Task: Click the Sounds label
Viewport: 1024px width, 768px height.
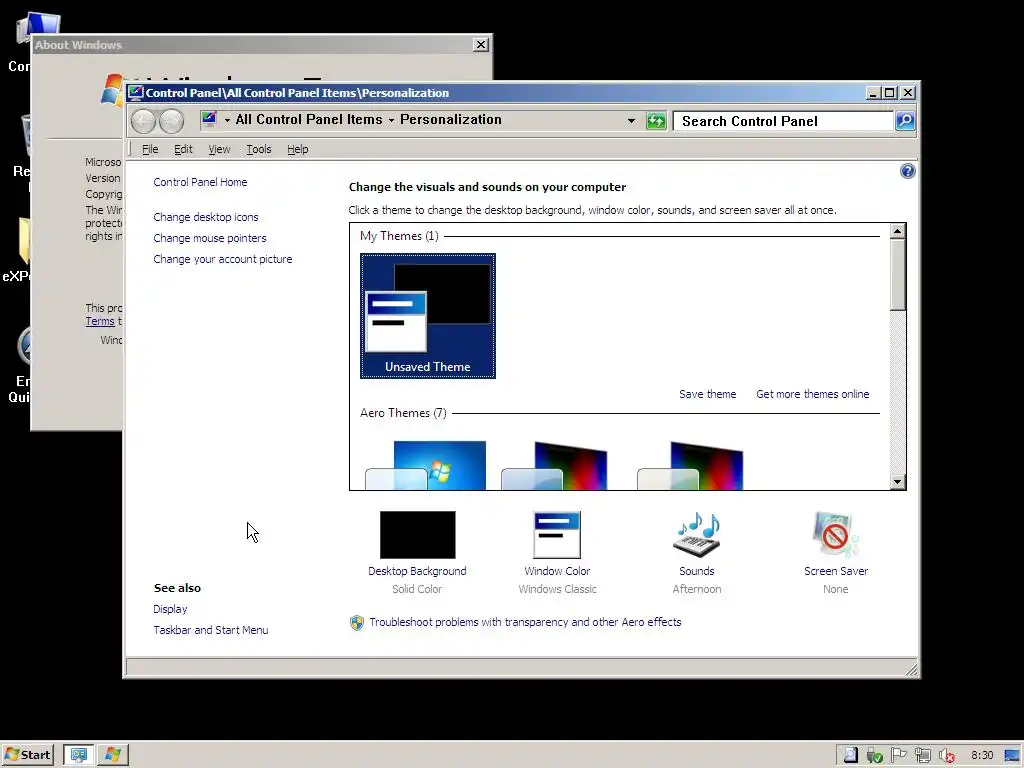Action: point(697,571)
